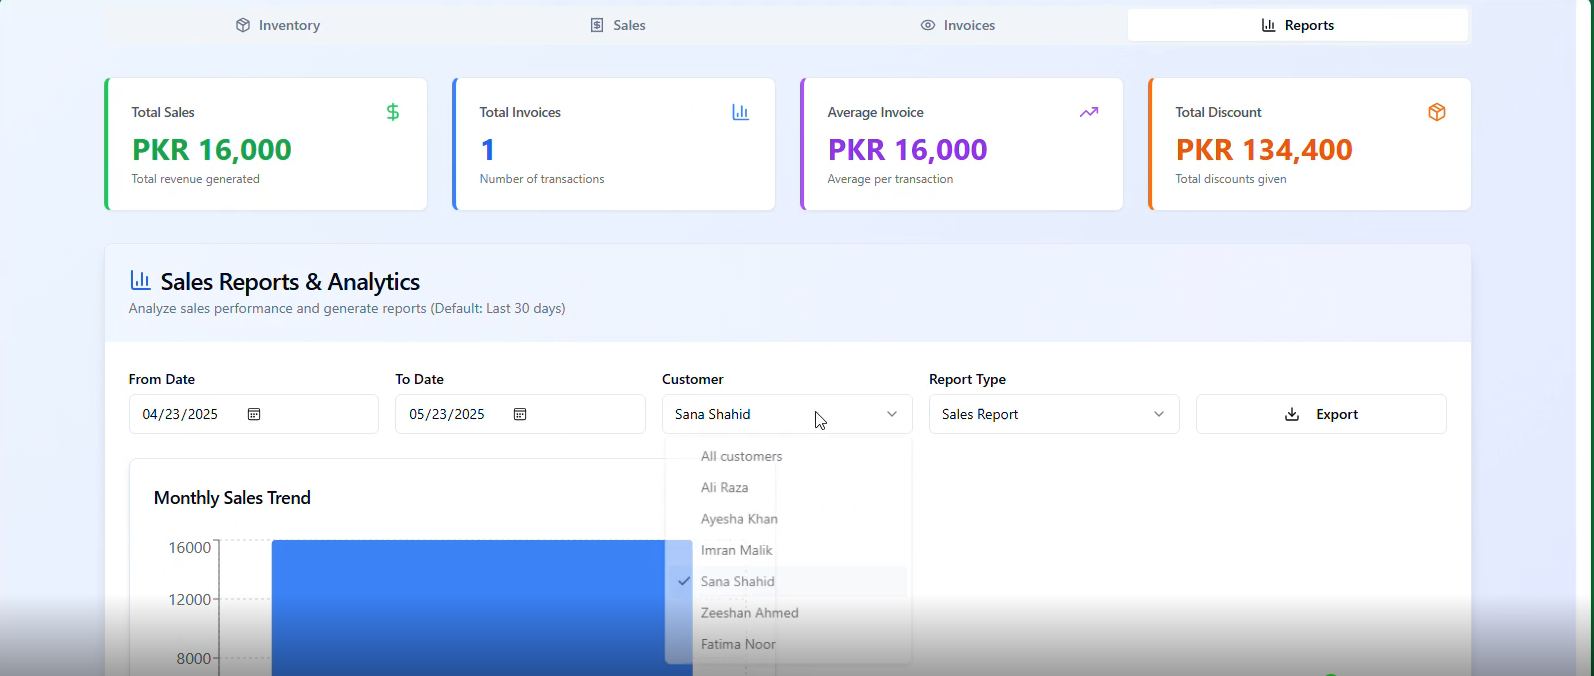This screenshot has height=676, width=1594.
Task: Click the Total Sales PKR 16,000 value
Action: click(212, 150)
